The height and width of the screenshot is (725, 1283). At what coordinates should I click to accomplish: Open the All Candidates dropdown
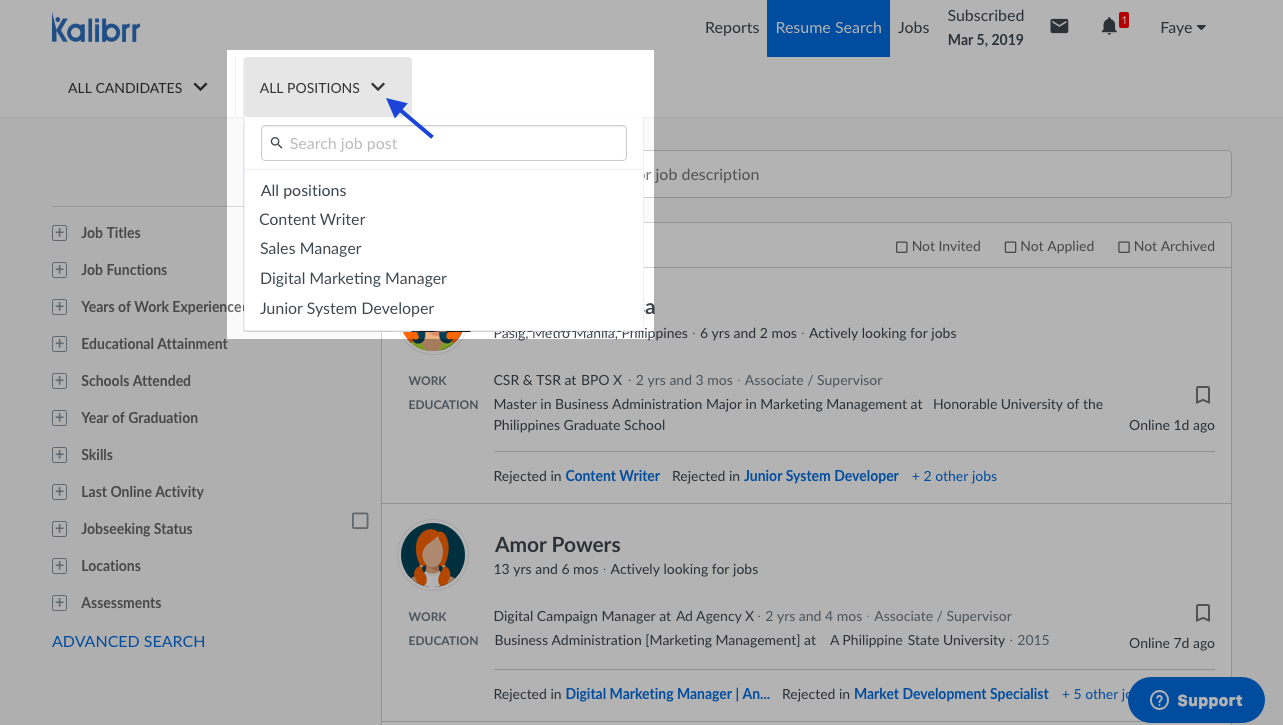(x=137, y=88)
